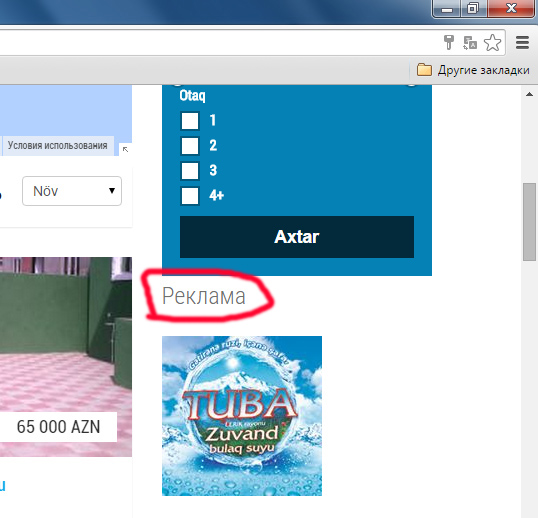Image resolution: width=538 pixels, height=518 pixels.
Task: Check the 1 room checkbox
Action: (x=190, y=121)
